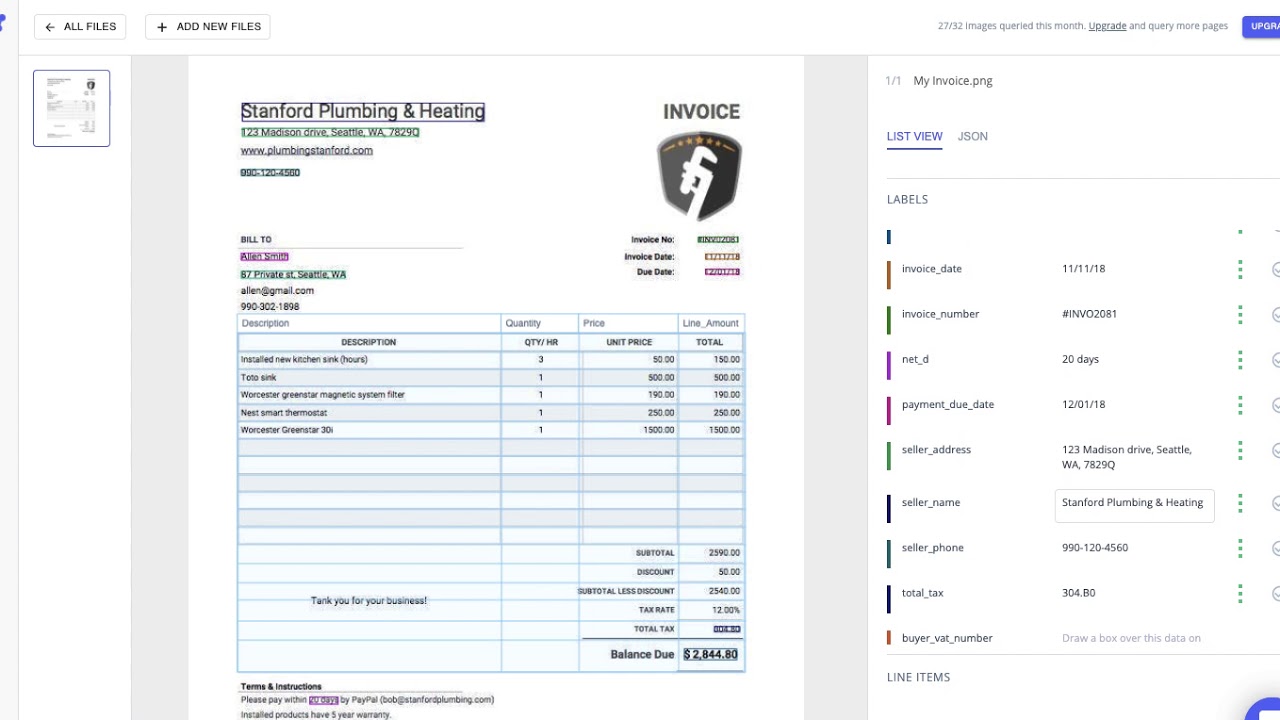Click the total_tax value 304.B0
This screenshot has height=720, width=1280.
pos(1078,593)
